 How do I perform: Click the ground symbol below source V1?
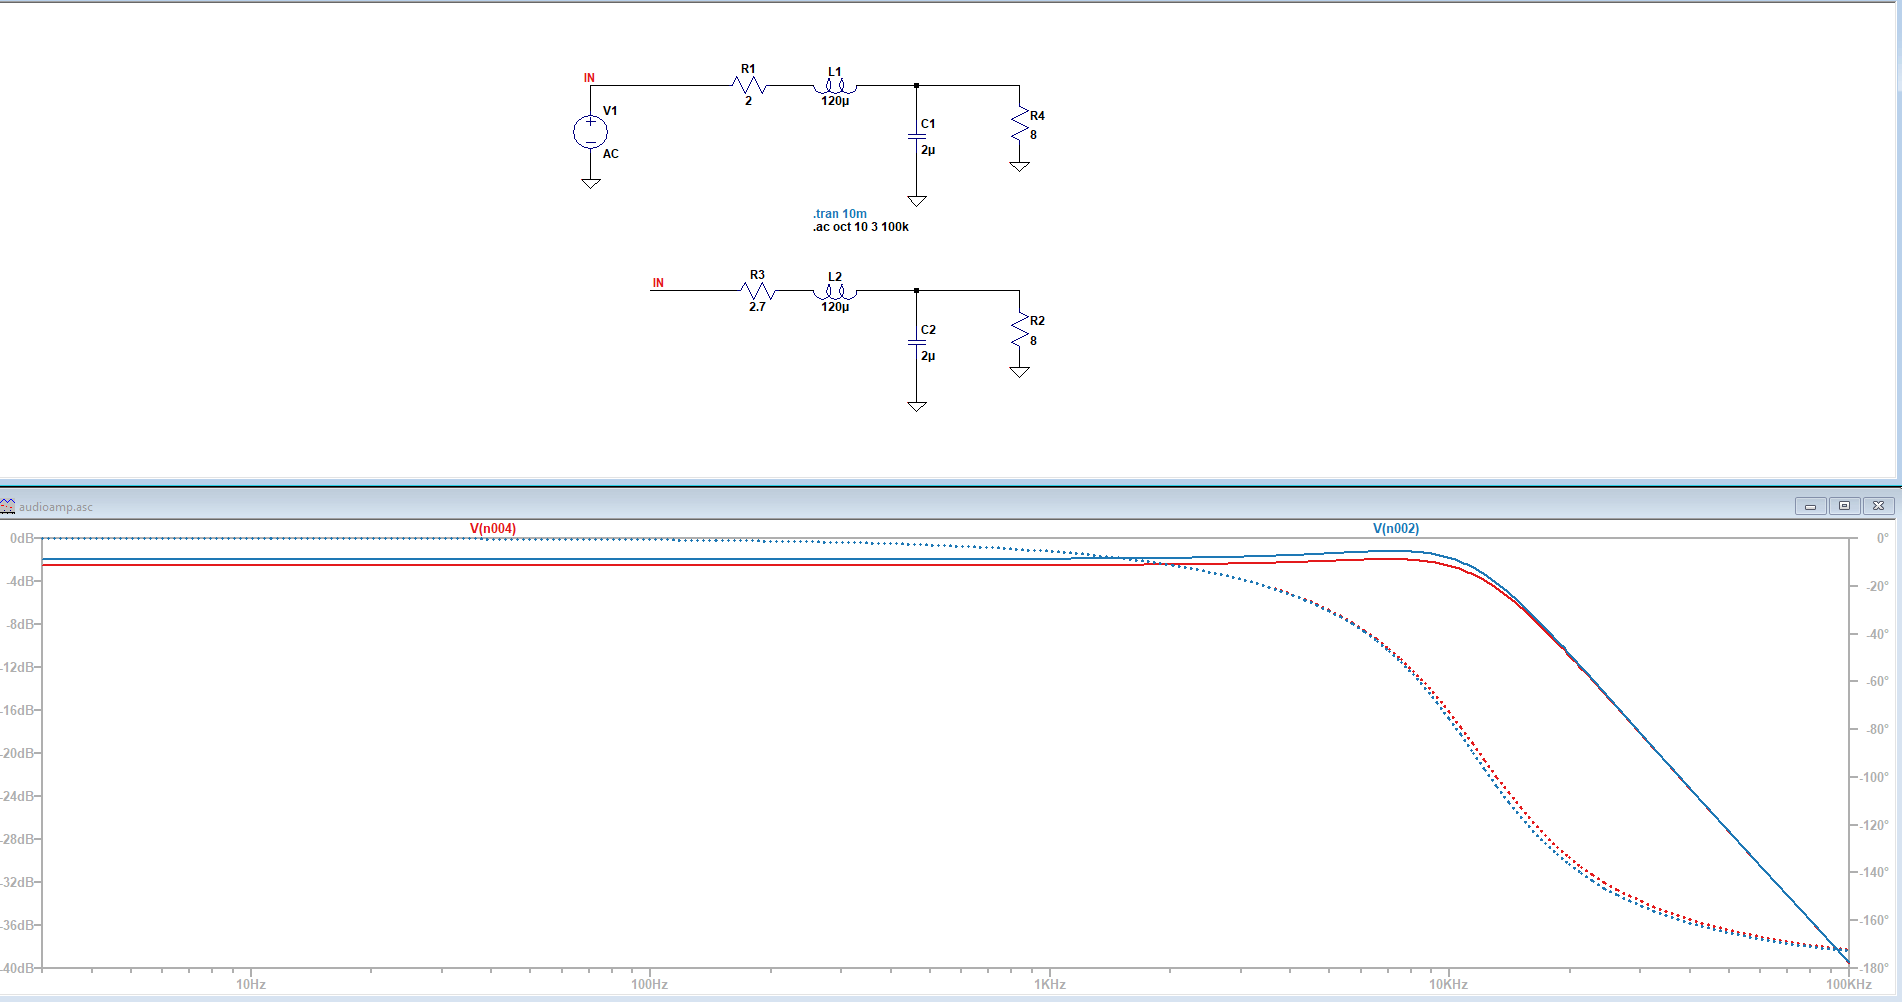[x=591, y=183]
